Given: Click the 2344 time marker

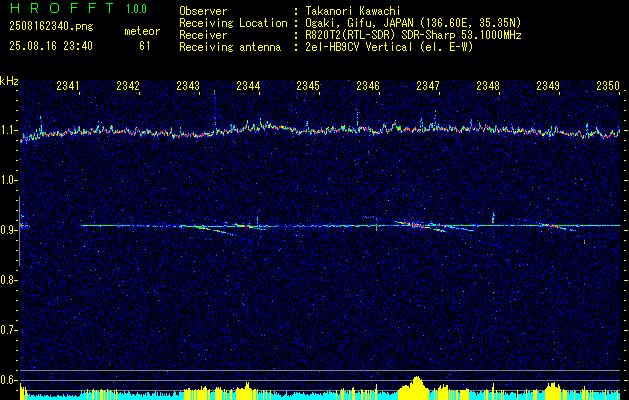Looking at the screenshot, I should 248,85.
